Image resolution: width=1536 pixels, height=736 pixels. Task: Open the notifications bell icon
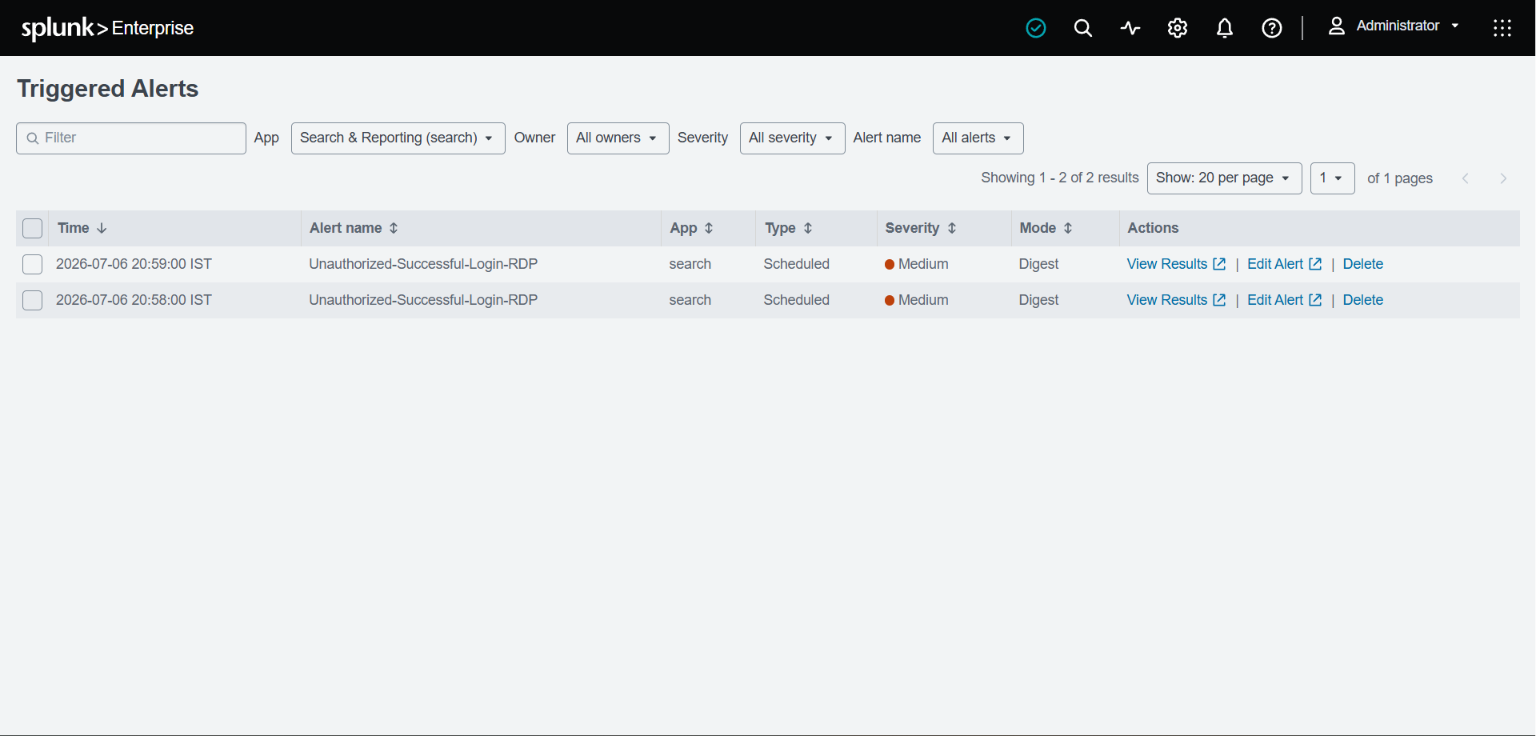[x=1224, y=28]
